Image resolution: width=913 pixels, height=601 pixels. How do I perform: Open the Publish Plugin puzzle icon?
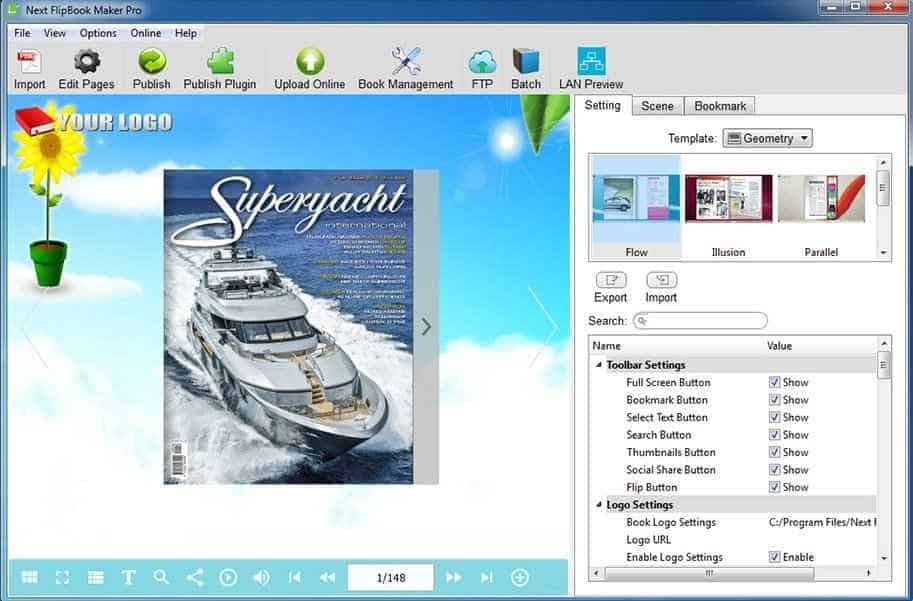click(x=221, y=61)
